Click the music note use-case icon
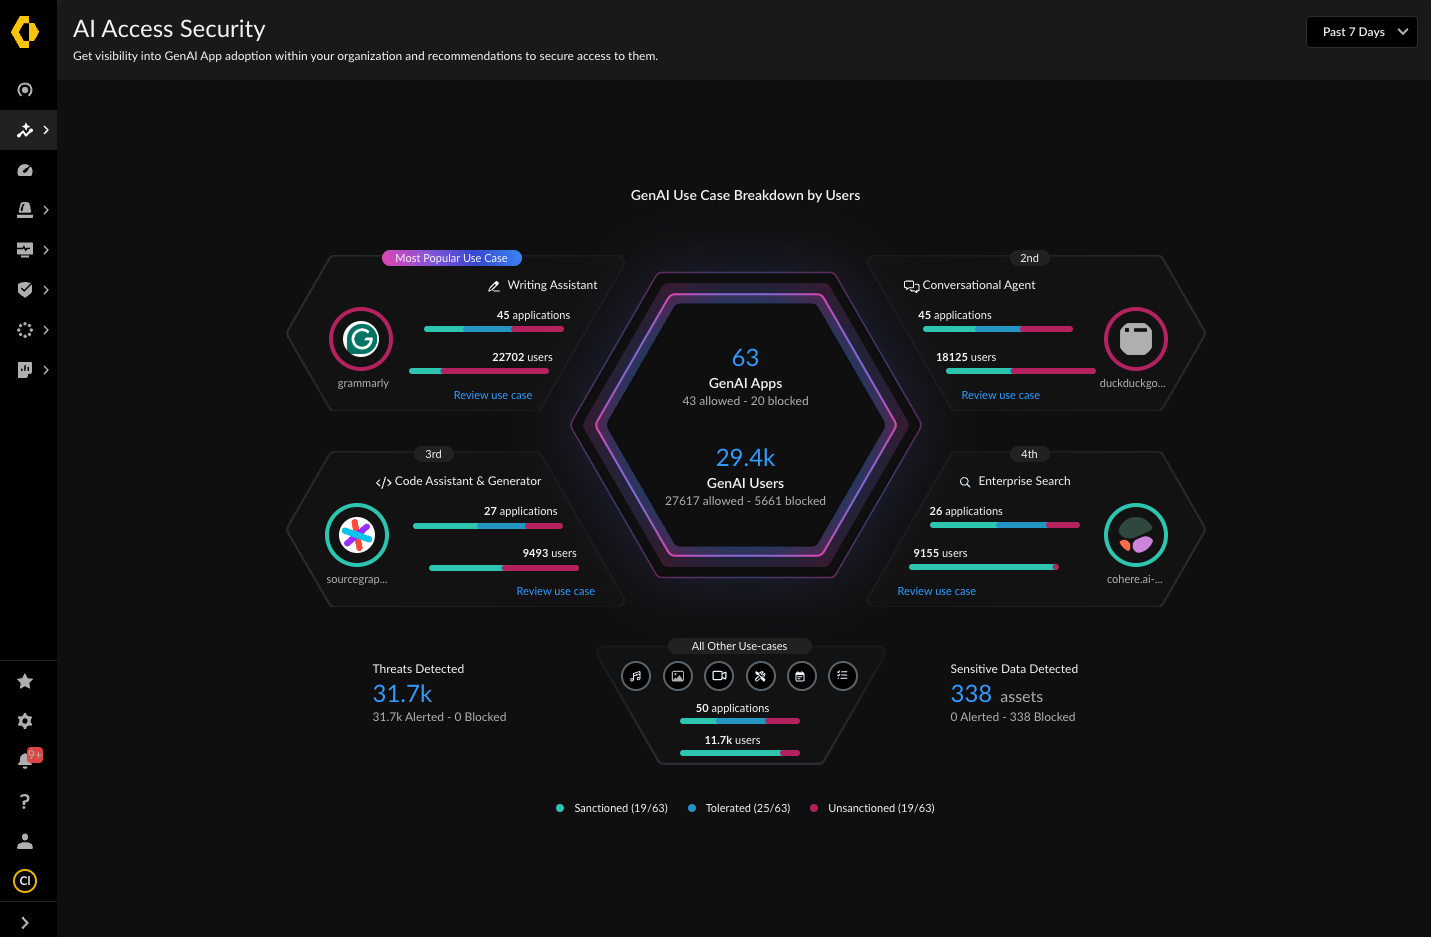Screen dimensions: 1431x937 pos(636,676)
